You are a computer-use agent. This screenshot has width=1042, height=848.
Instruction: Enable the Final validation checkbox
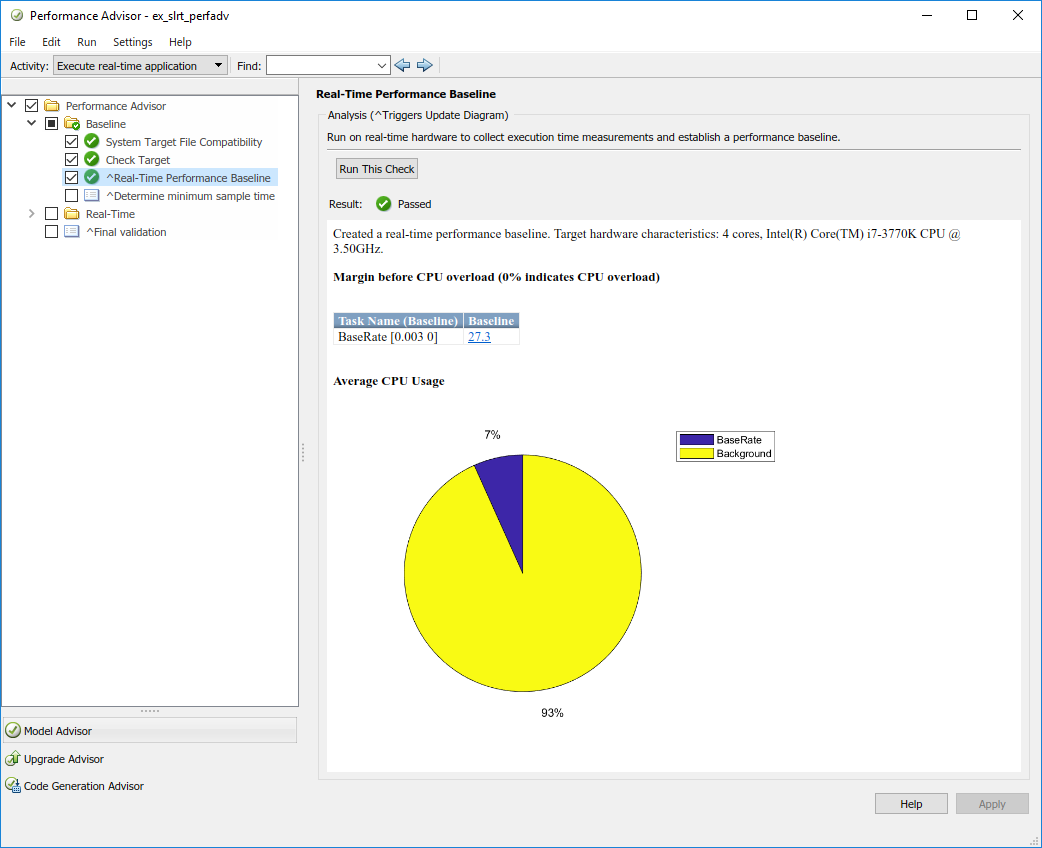tap(51, 231)
